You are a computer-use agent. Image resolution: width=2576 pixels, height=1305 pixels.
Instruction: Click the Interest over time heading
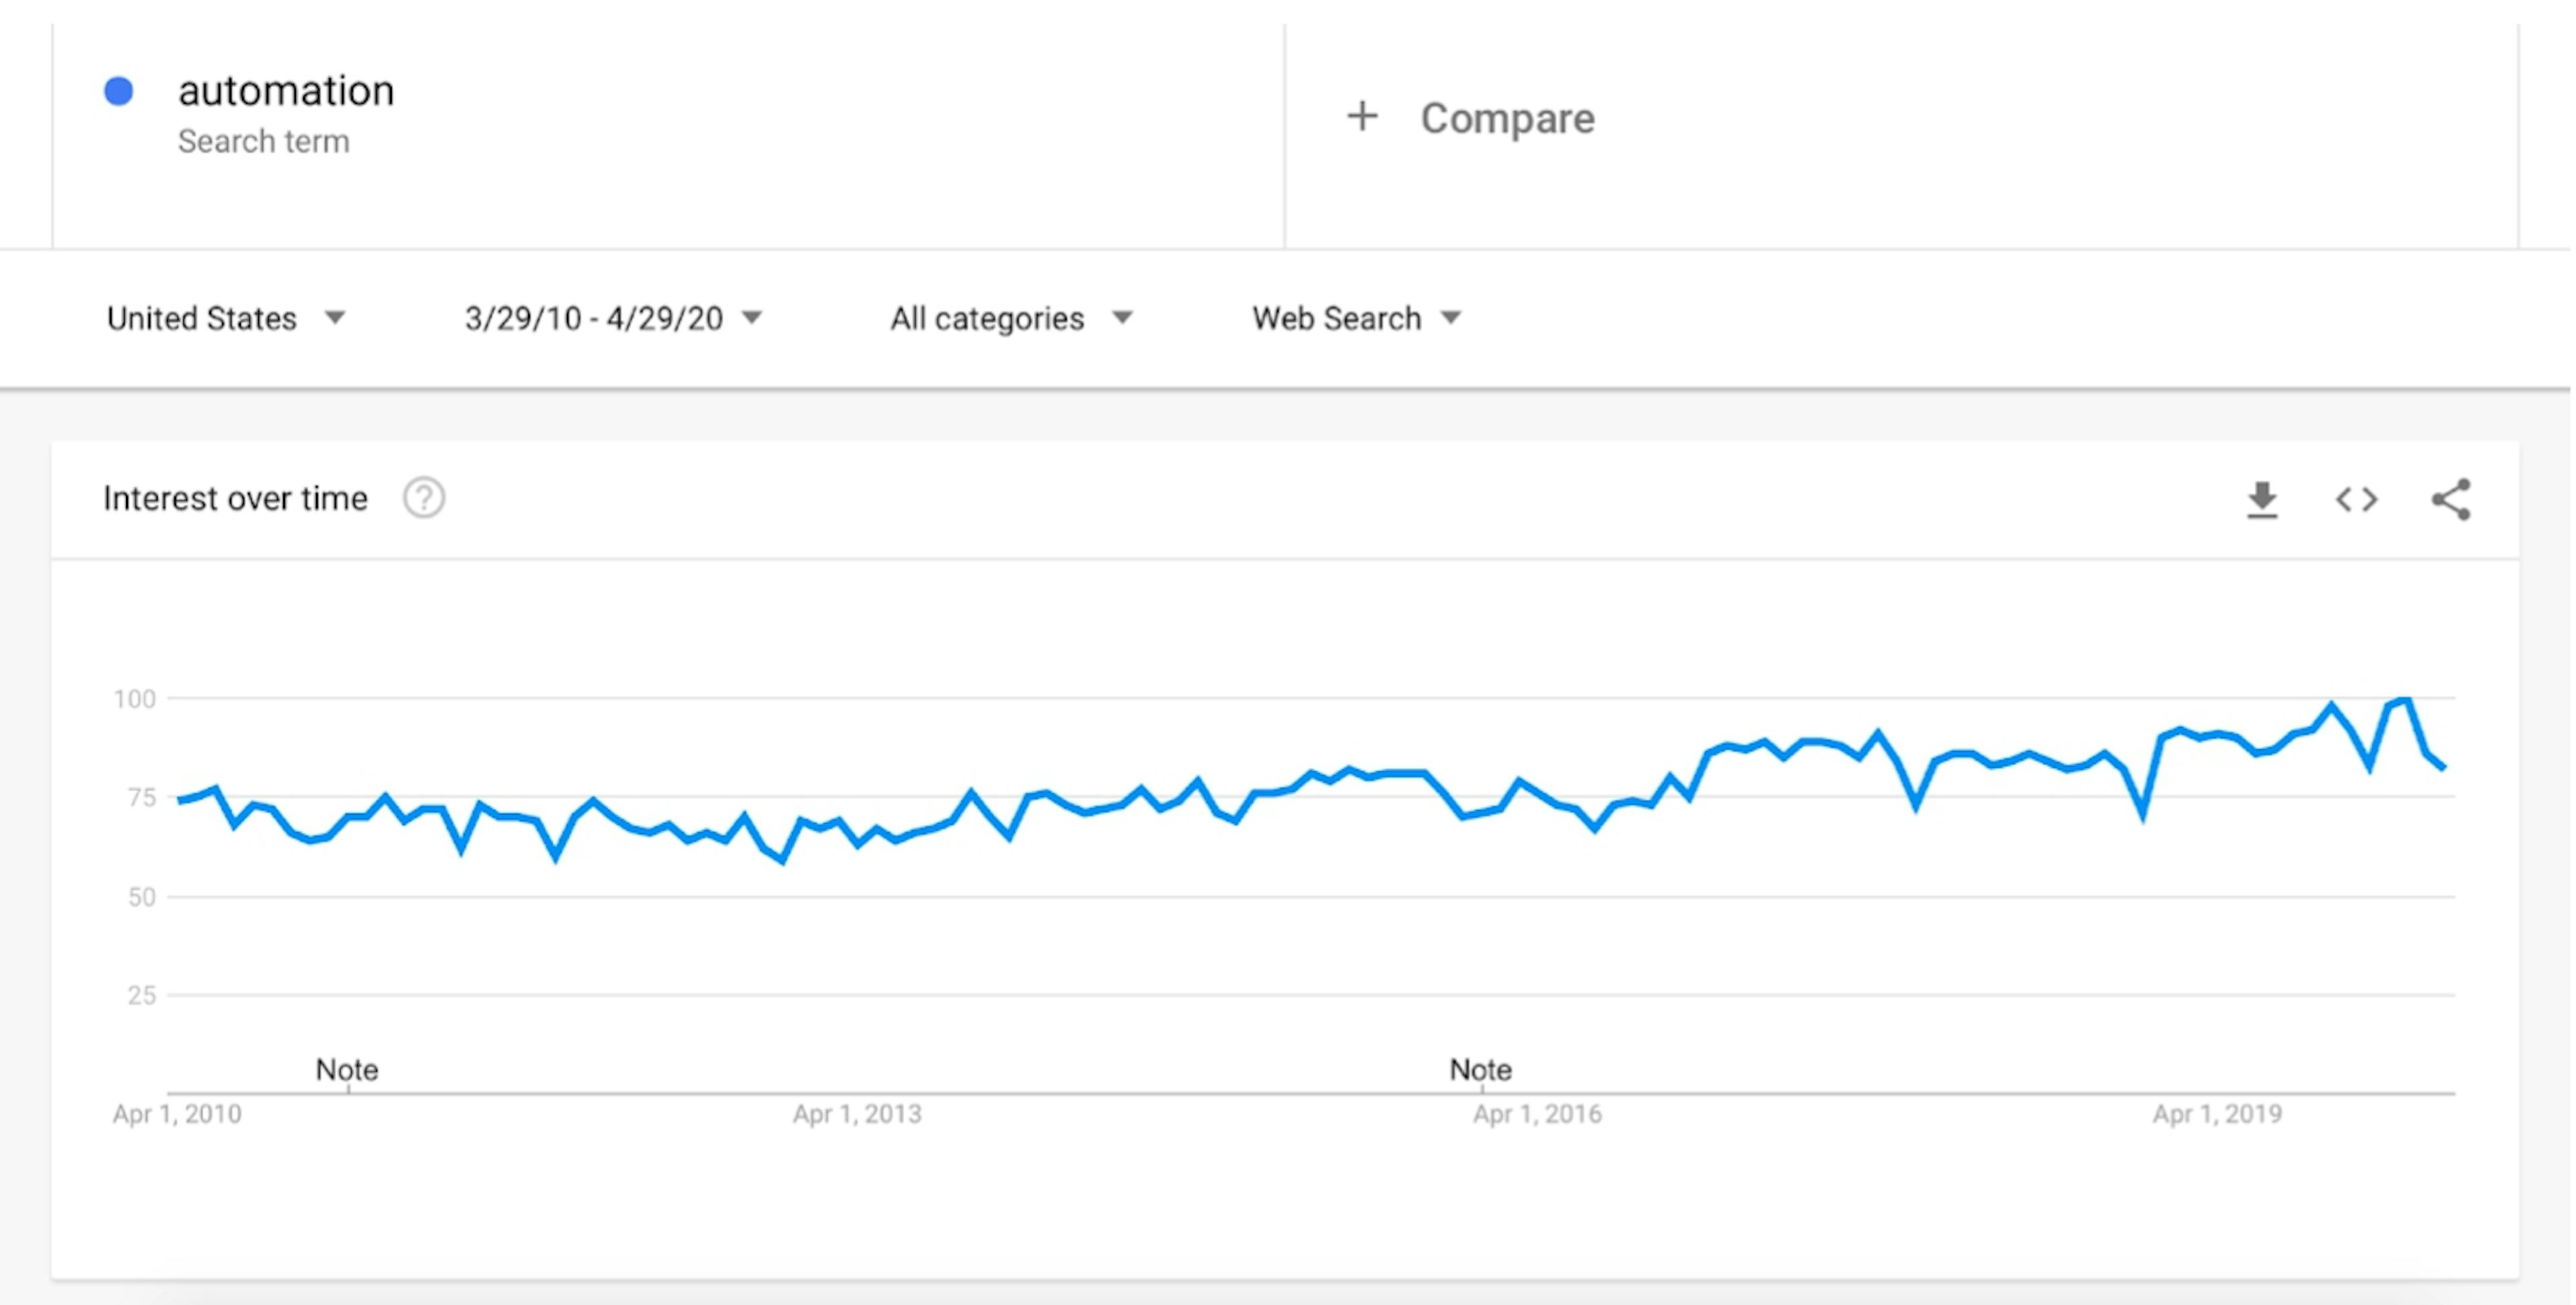click(x=235, y=498)
